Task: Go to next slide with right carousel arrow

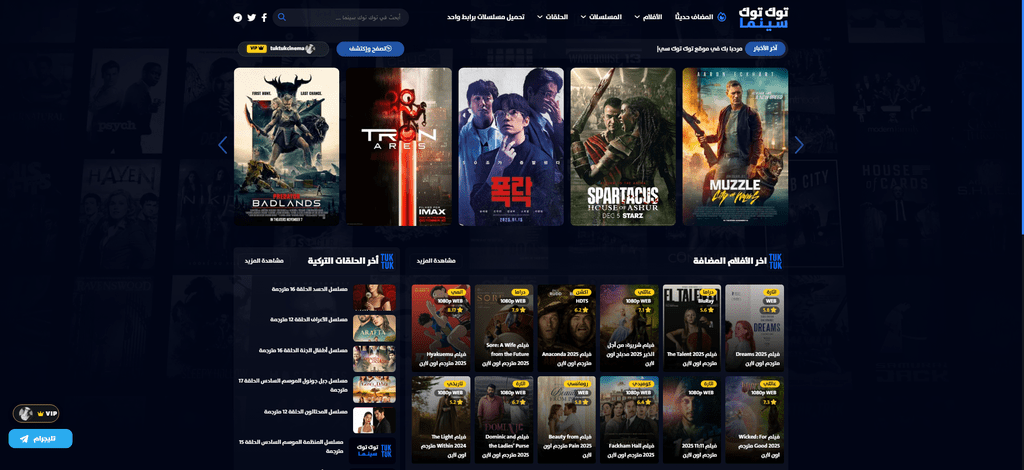Action: point(798,145)
